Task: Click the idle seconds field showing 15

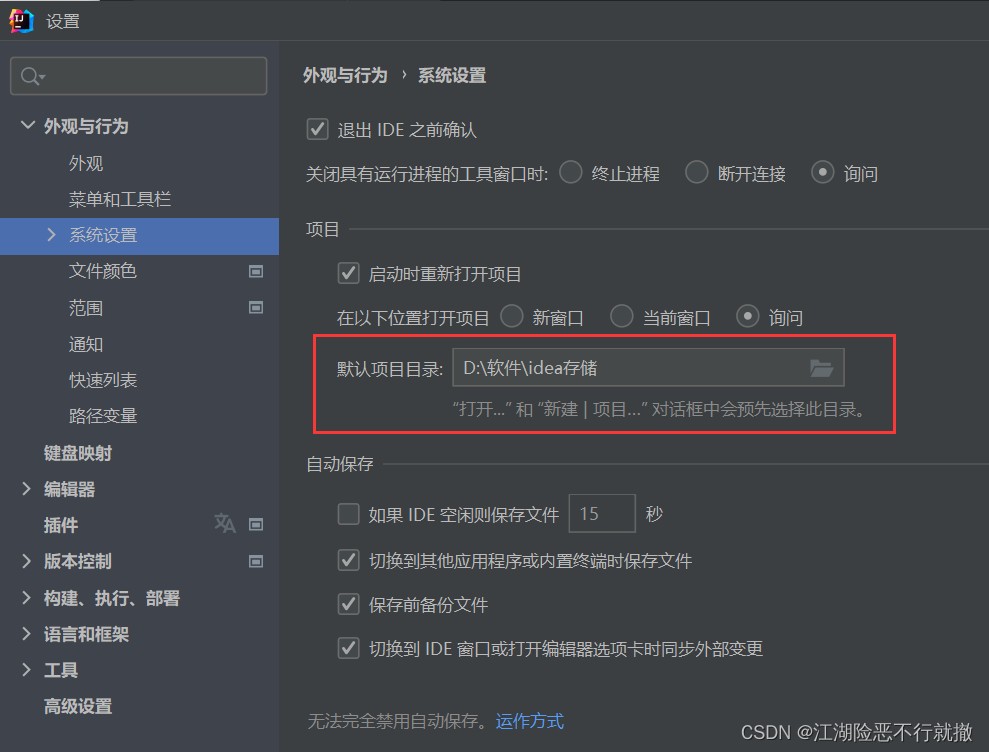Action: click(602, 514)
